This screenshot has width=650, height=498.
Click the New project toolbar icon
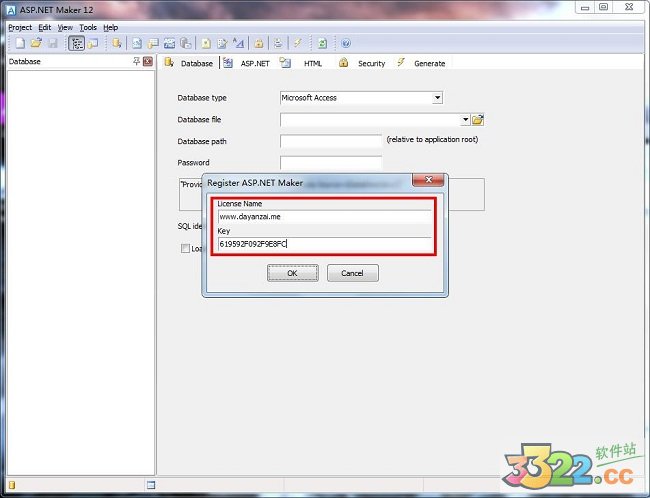point(20,43)
